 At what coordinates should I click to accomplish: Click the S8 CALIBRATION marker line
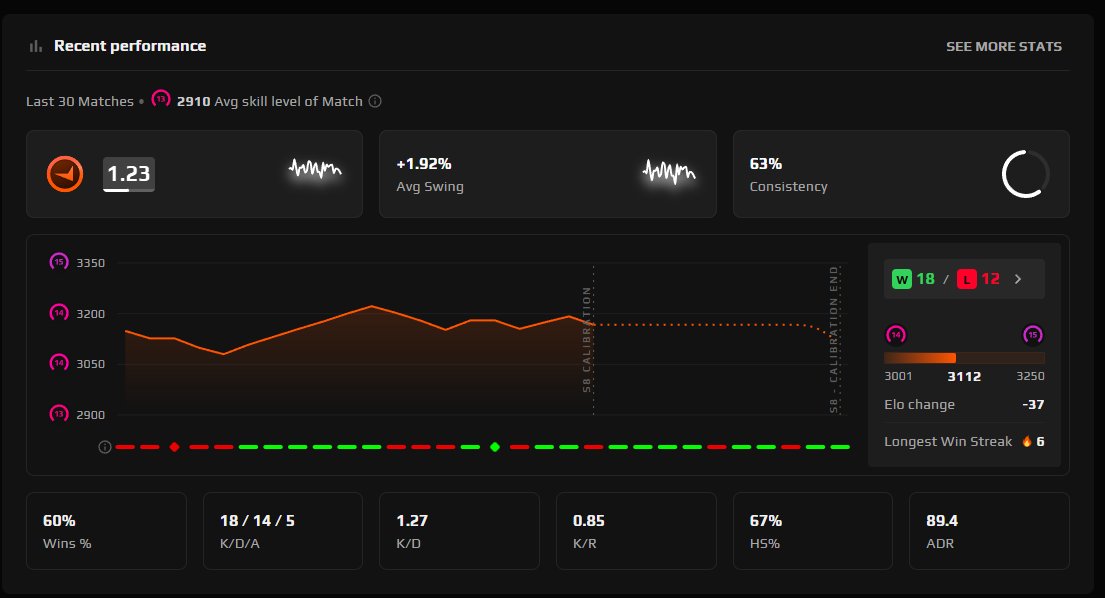(587, 340)
